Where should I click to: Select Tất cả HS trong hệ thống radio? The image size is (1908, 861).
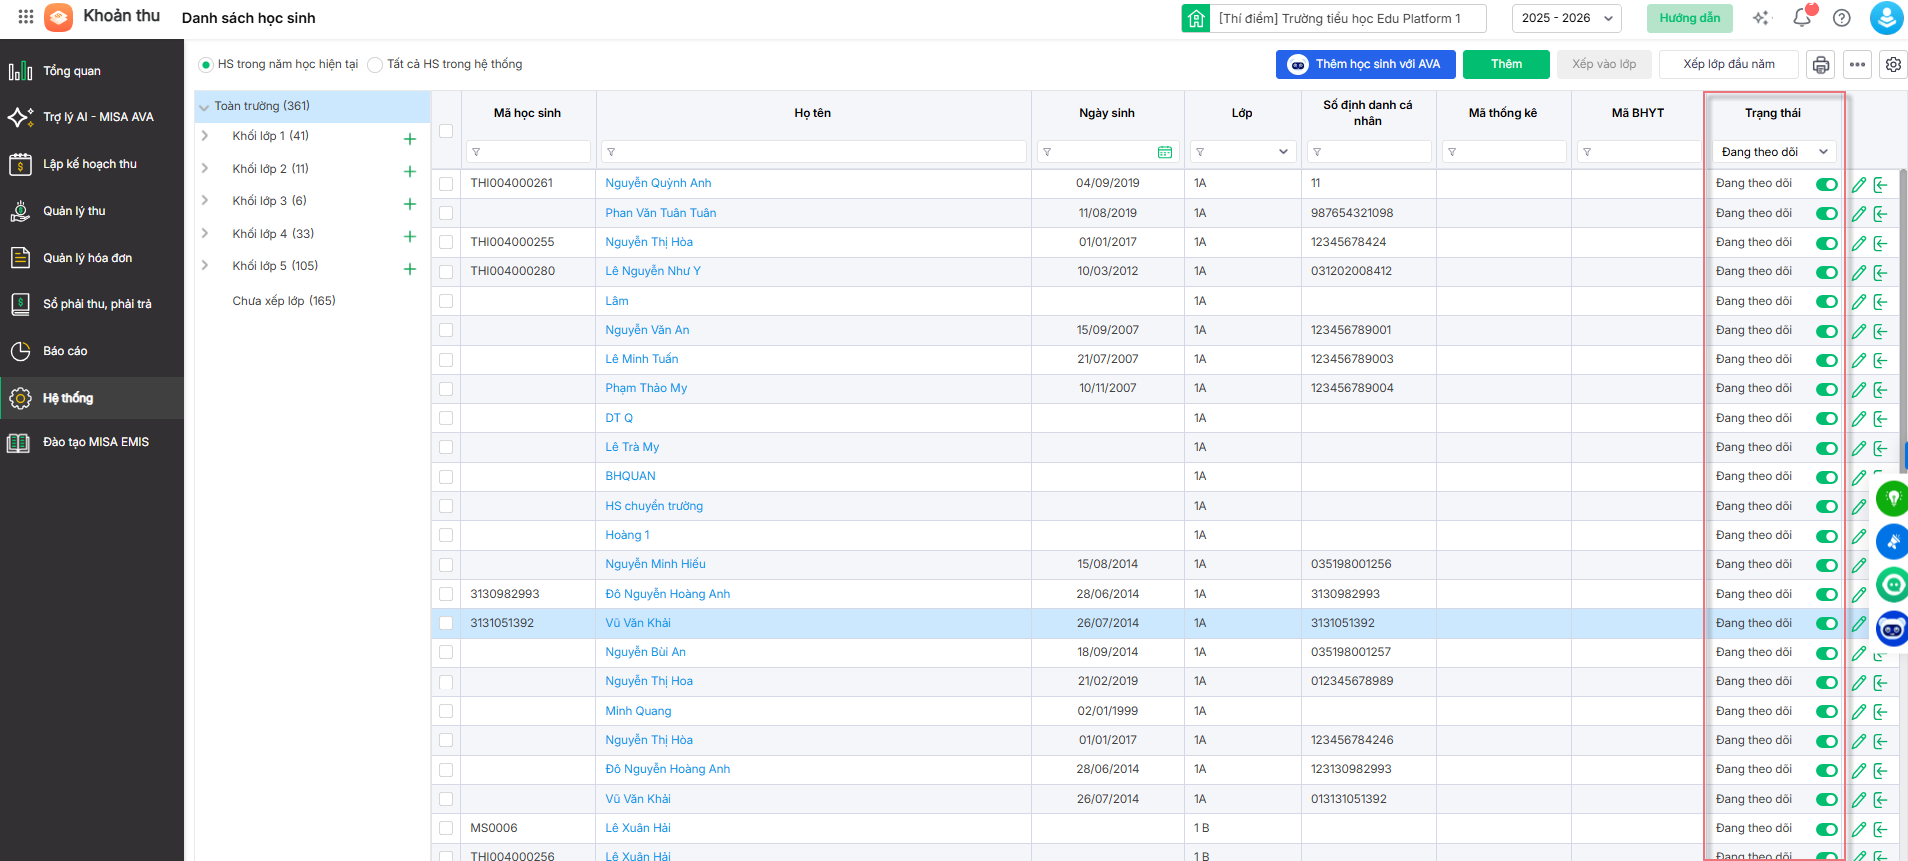pyautogui.click(x=375, y=65)
